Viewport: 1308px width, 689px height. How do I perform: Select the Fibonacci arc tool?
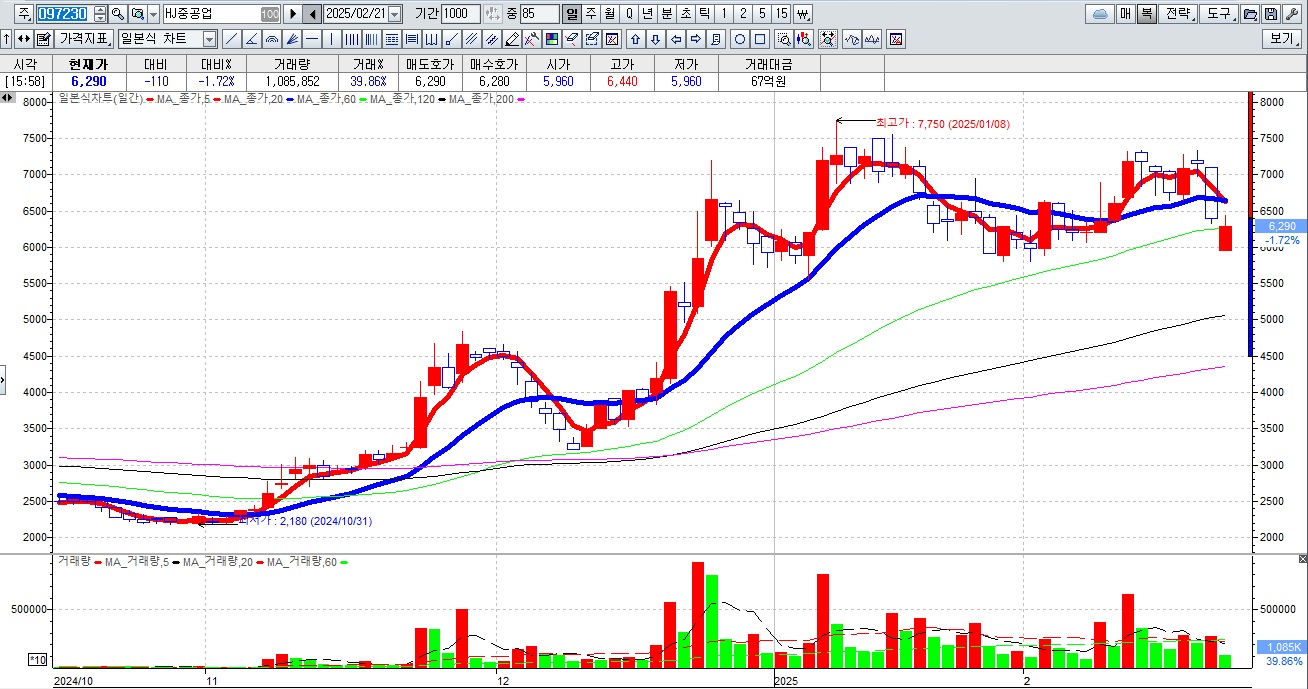tap(271, 39)
